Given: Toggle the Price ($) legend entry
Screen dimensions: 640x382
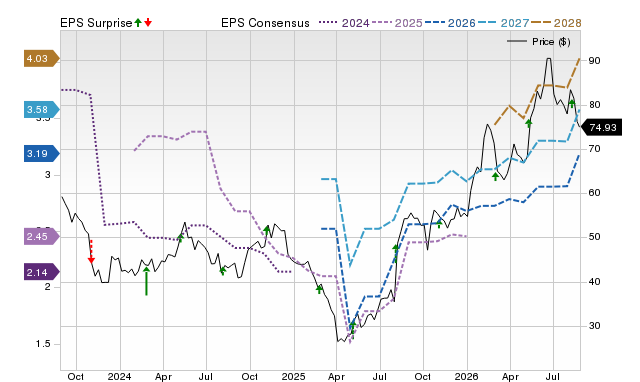Looking at the screenshot, I should click(539, 42).
